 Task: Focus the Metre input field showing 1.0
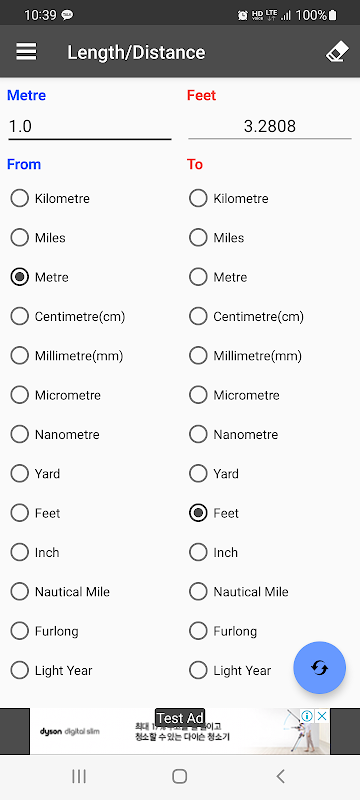click(x=89, y=126)
